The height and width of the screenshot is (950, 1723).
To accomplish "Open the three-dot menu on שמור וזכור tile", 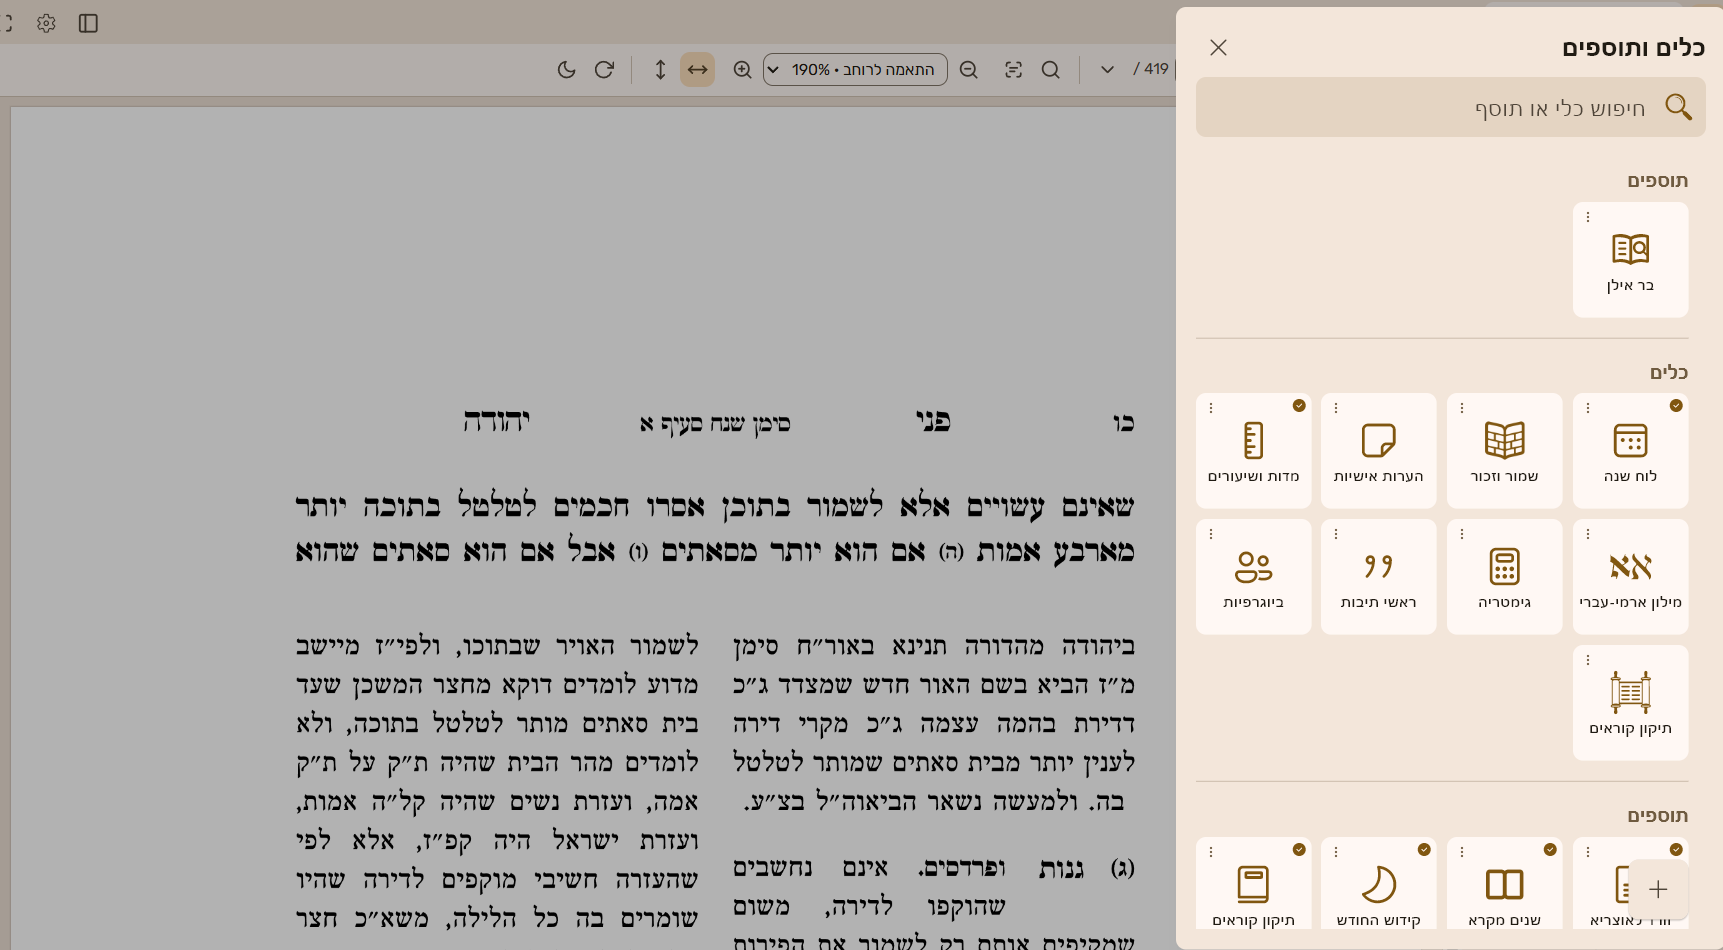I will coord(1461,408).
